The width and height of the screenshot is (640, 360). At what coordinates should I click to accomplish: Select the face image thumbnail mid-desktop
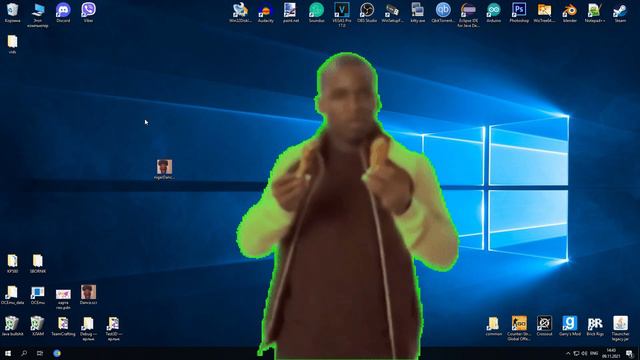(164, 169)
